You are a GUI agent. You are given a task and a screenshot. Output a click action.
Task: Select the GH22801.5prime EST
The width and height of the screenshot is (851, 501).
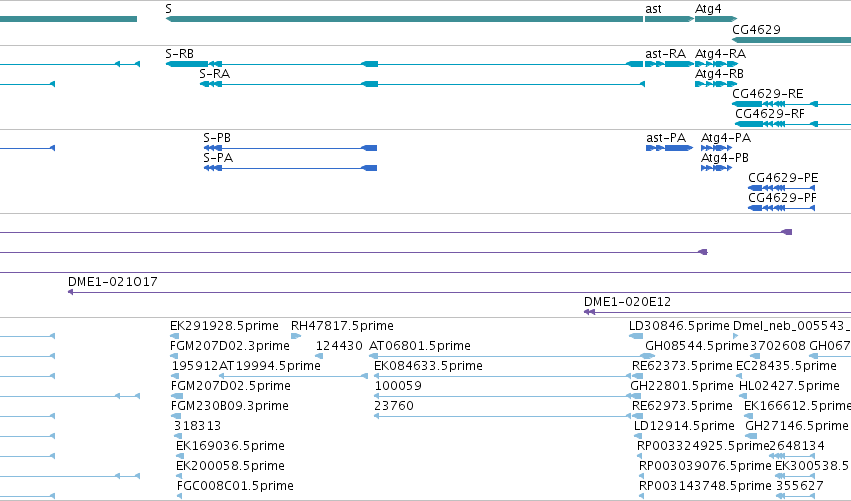pos(634,396)
